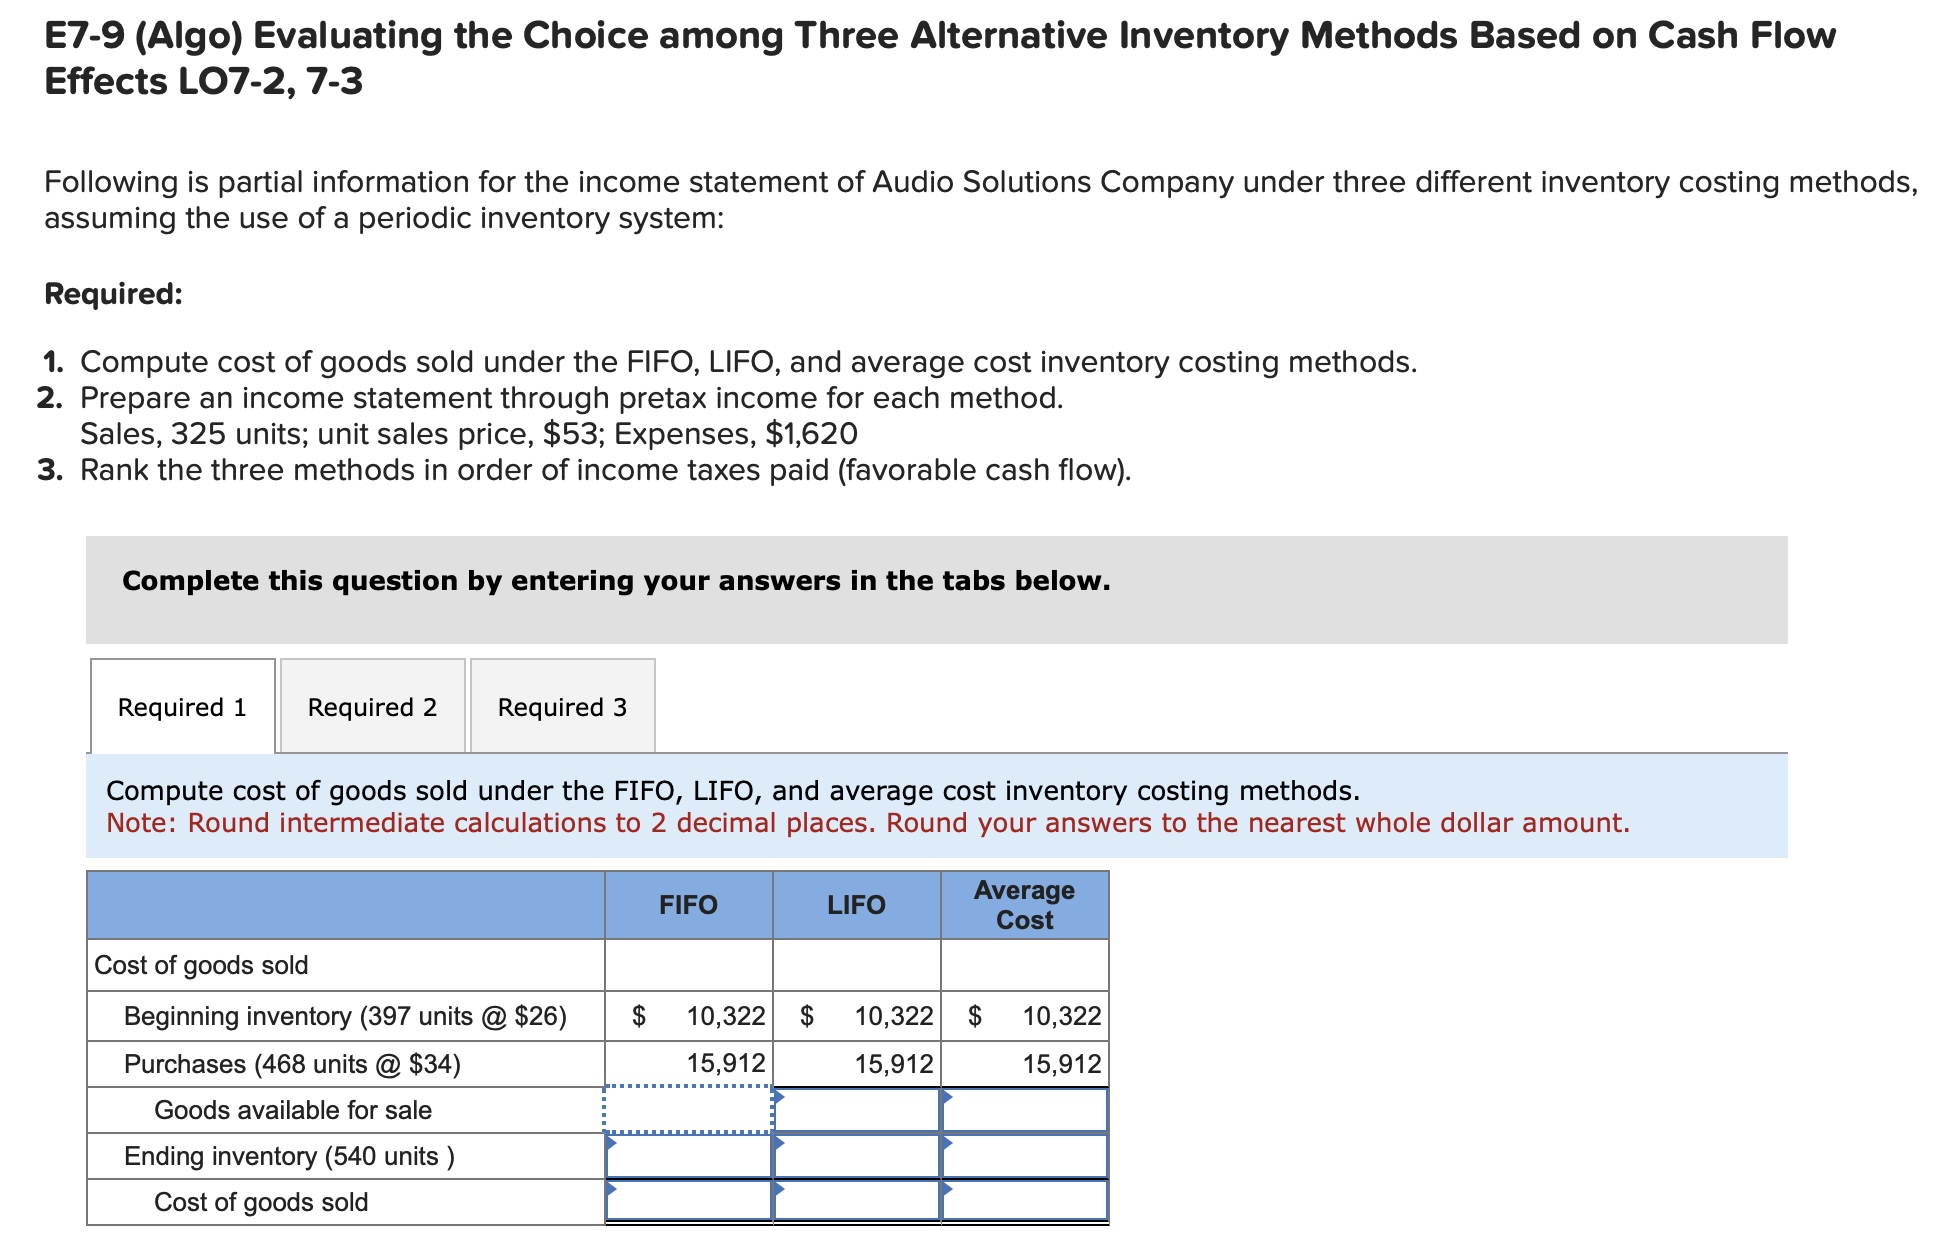Select the Cost of goods sold section header
The image size is (1959, 1253).
(201, 966)
